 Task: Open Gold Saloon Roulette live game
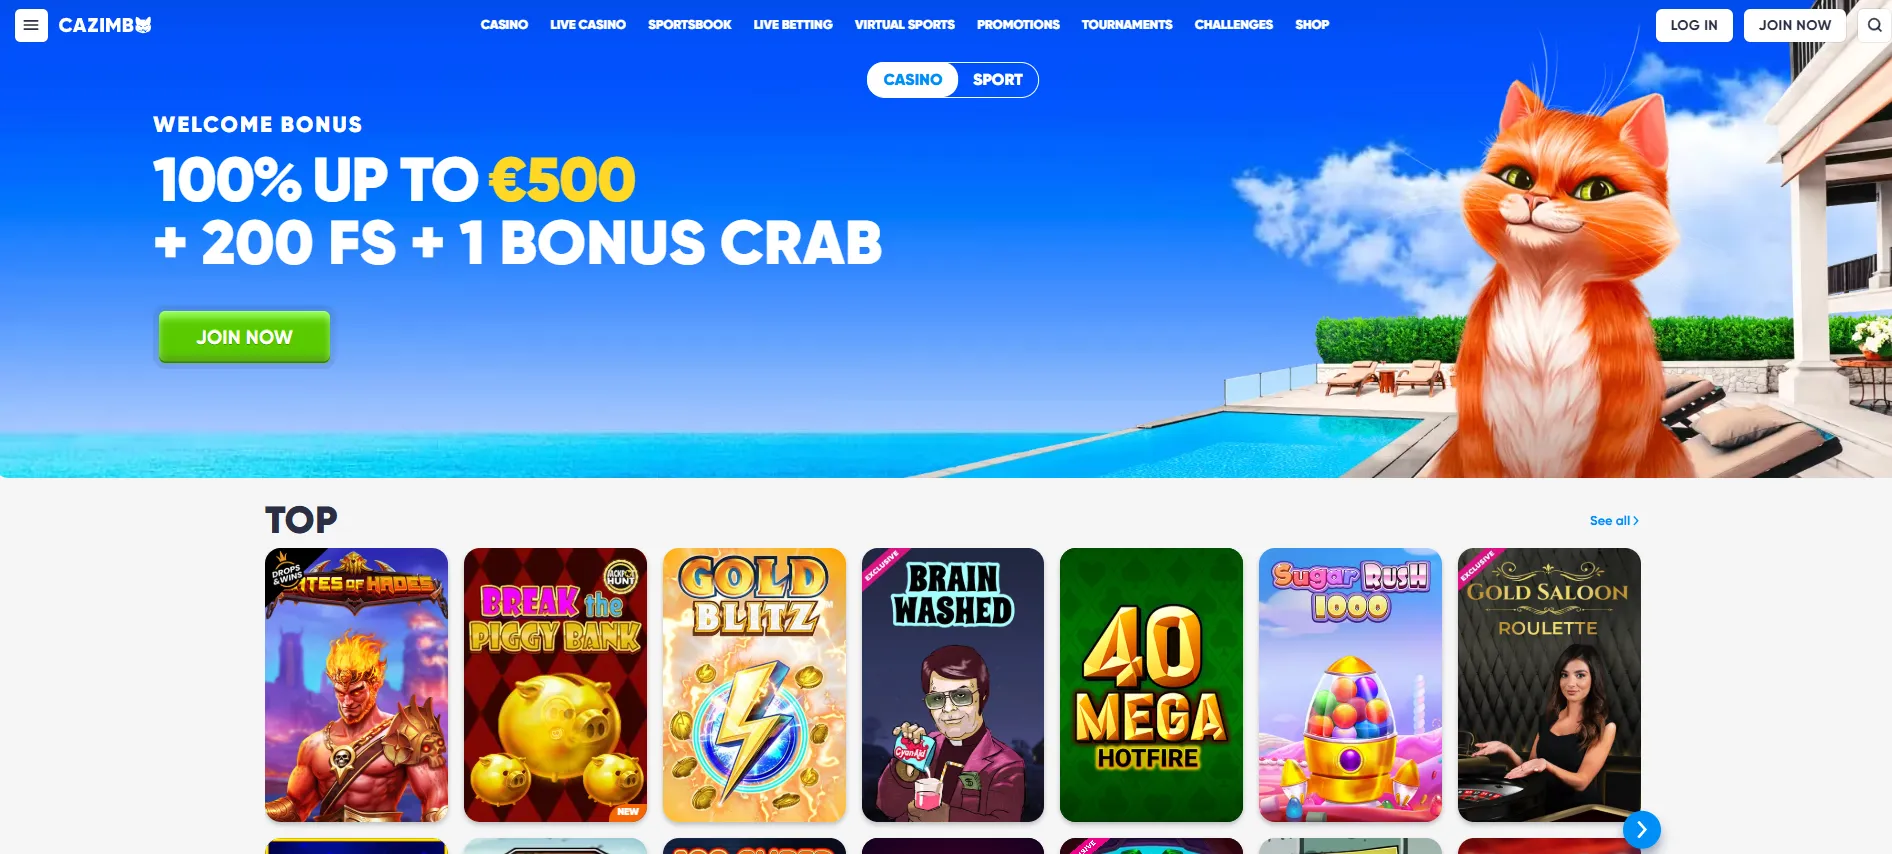[x=1549, y=685]
